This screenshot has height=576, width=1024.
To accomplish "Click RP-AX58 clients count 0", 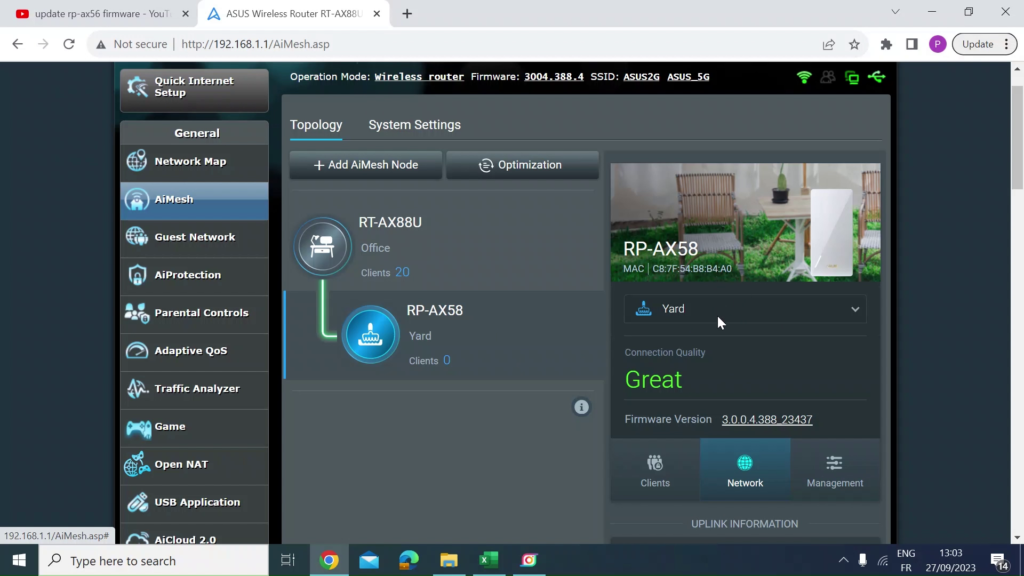I will click(x=447, y=360).
